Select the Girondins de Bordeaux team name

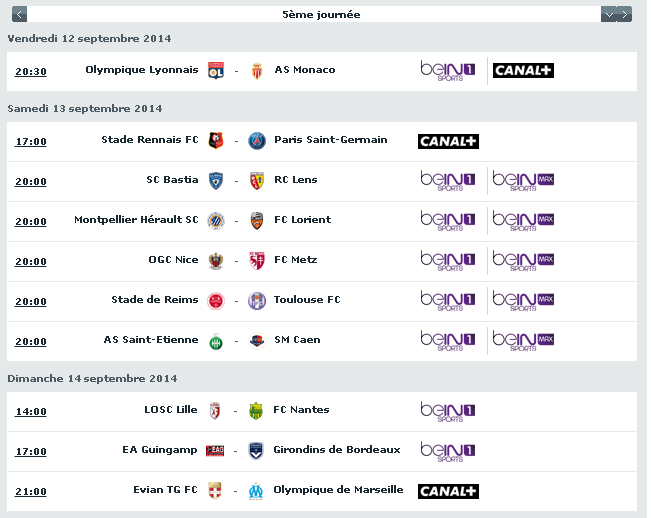(x=337, y=450)
